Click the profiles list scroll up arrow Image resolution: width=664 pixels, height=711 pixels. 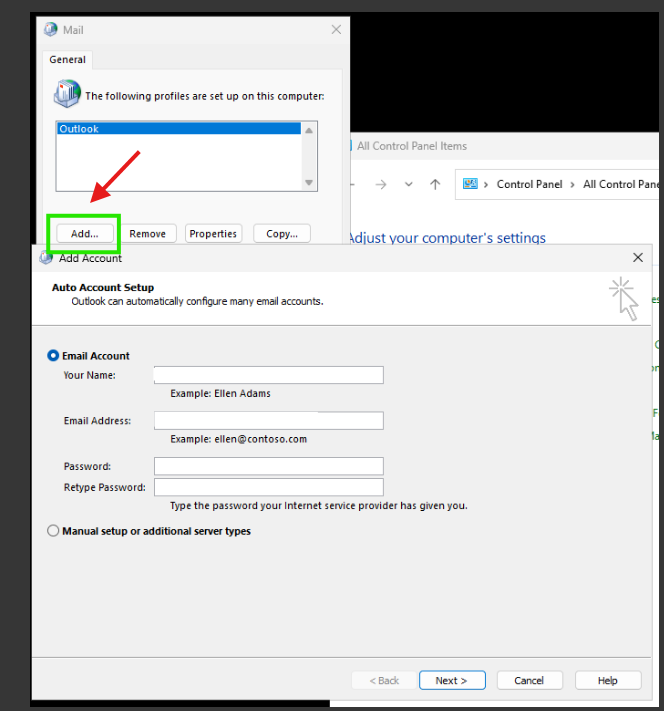309,131
